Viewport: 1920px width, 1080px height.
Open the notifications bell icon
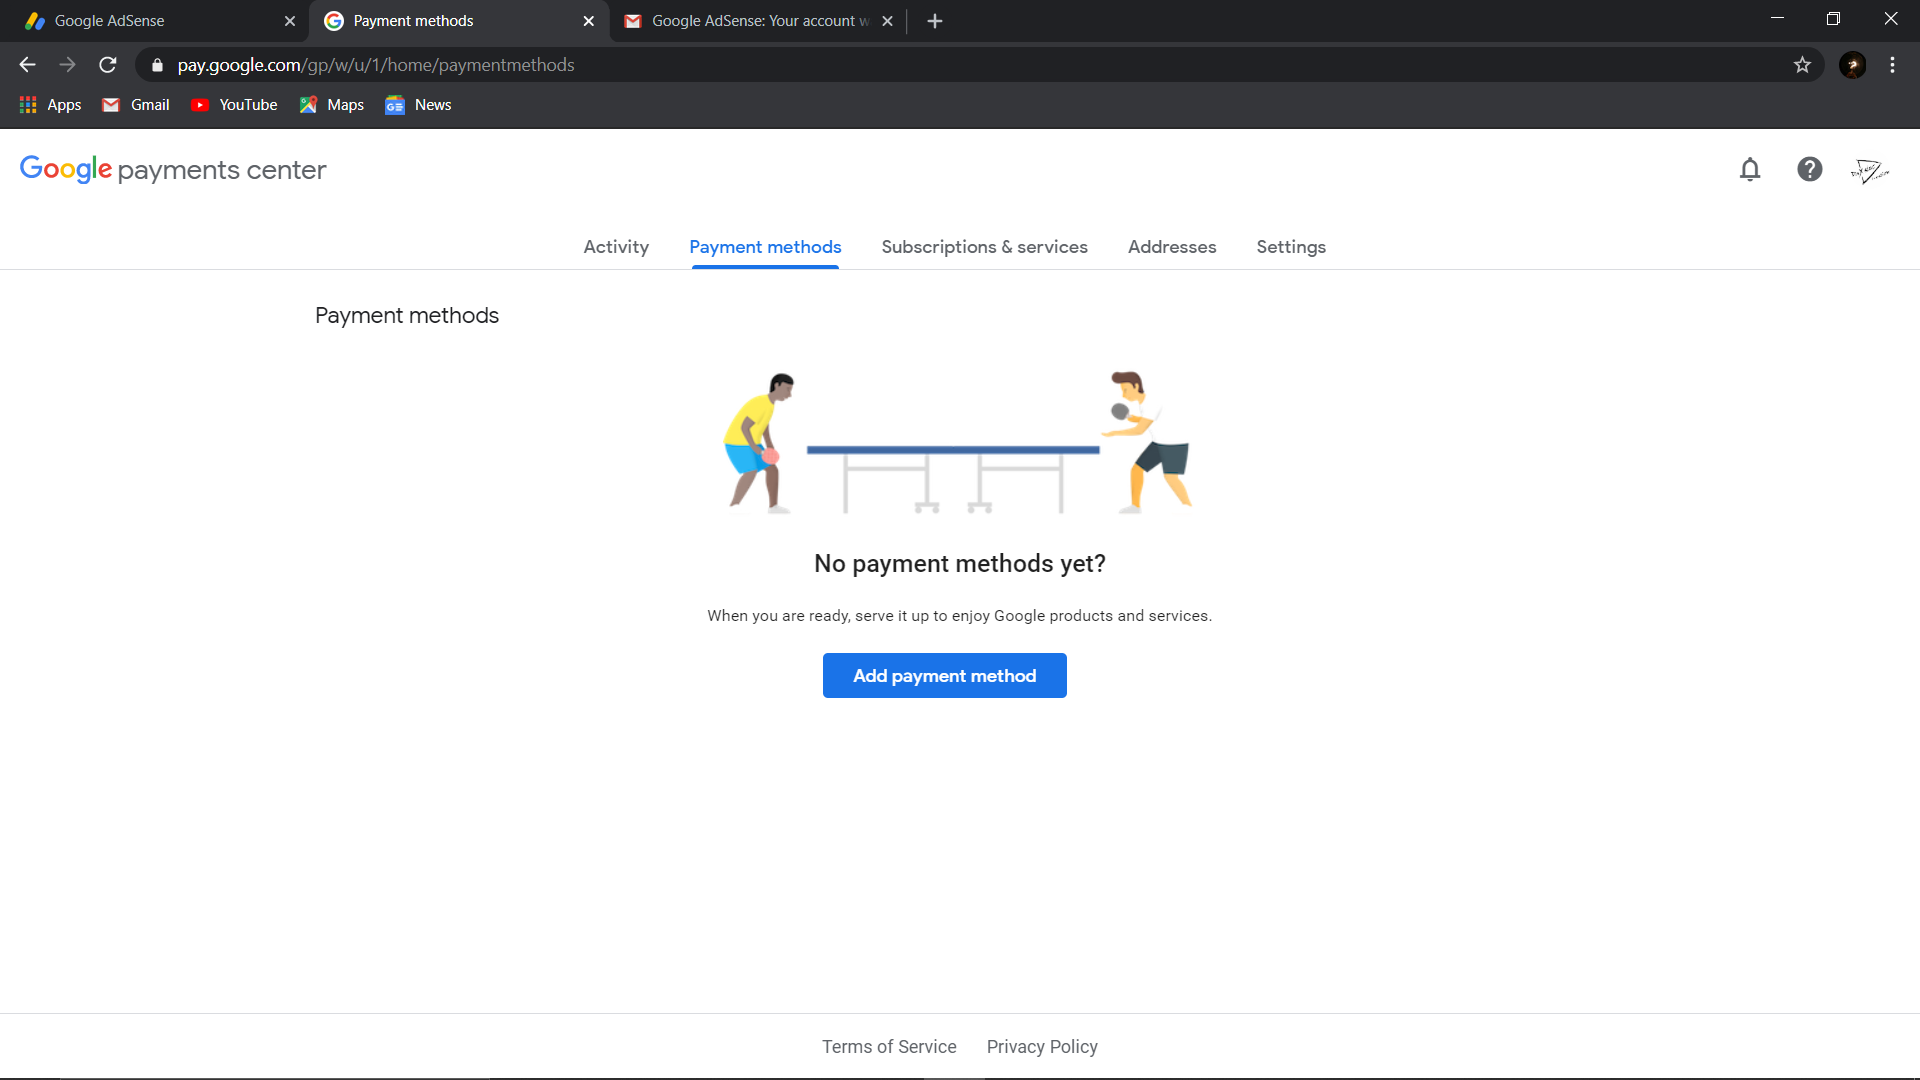click(x=1749, y=170)
